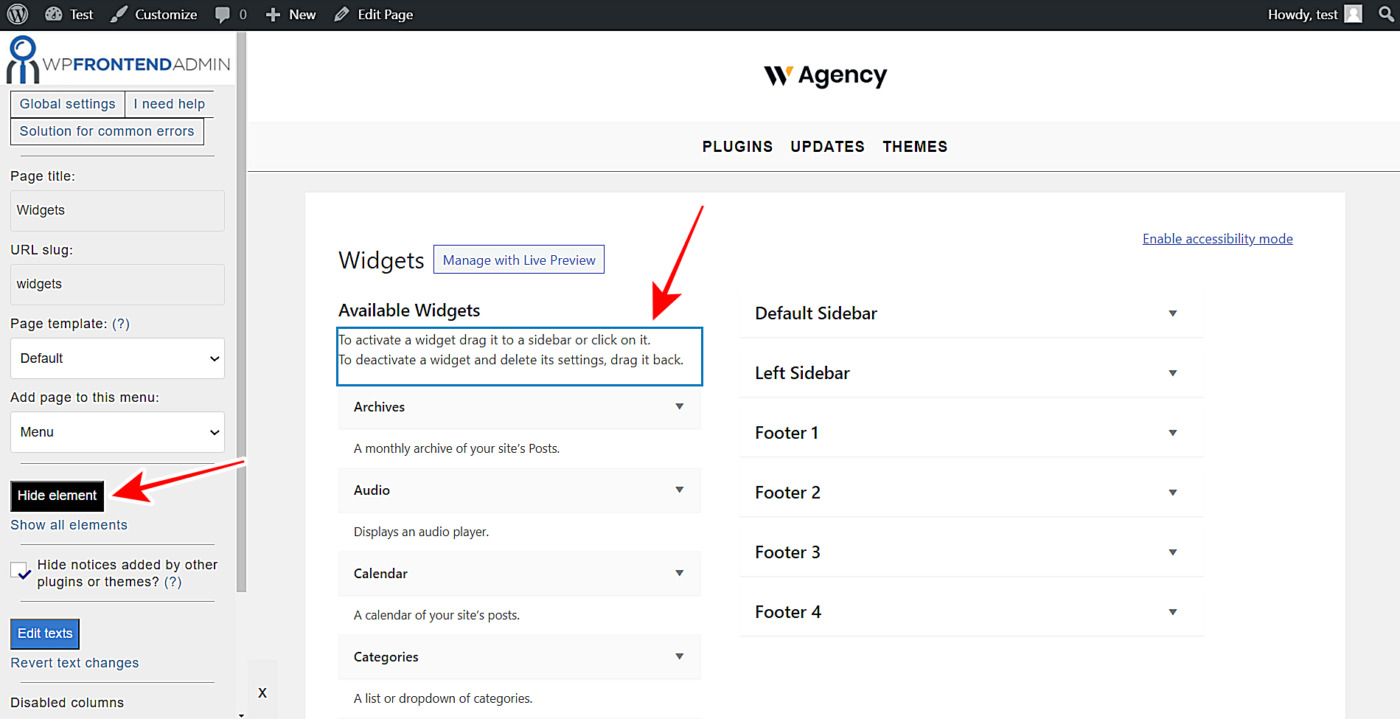1400x719 pixels.
Task: Click the Manage with Live Preview button
Action: coord(518,260)
